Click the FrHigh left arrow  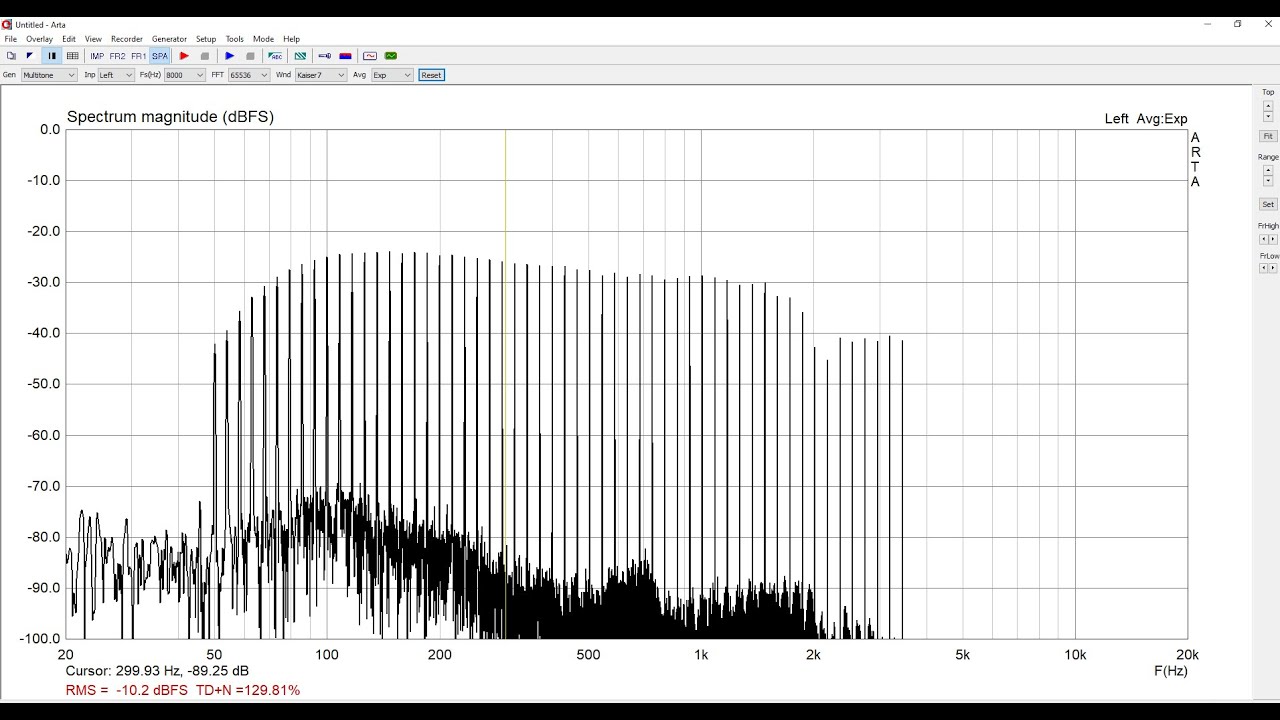pos(1263,239)
